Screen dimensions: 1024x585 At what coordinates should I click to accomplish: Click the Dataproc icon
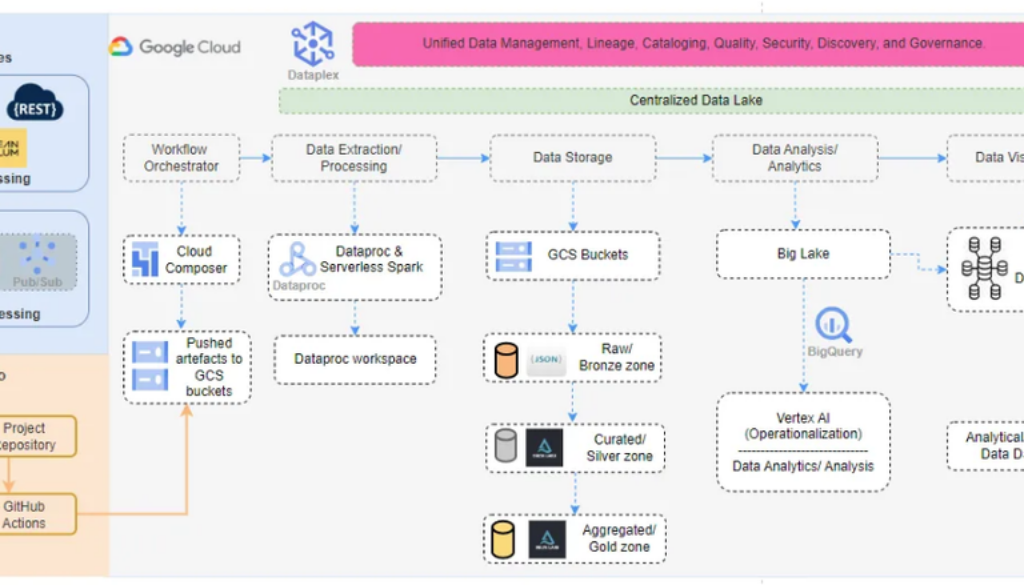coord(297,259)
